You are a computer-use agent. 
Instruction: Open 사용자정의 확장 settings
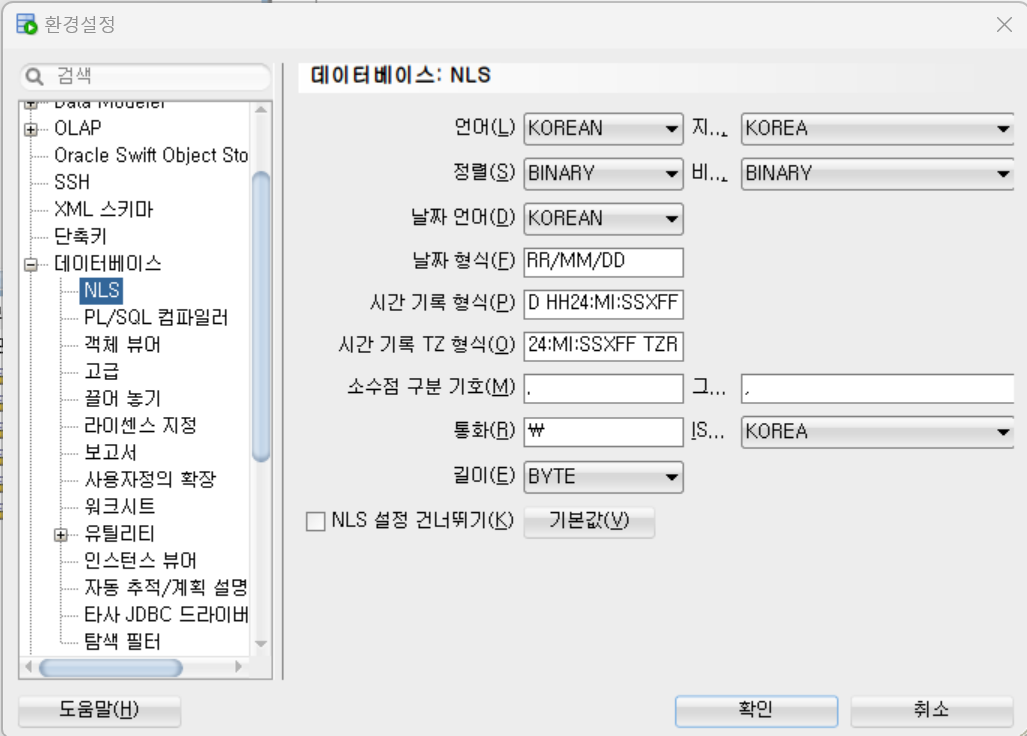[x=150, y=479]
